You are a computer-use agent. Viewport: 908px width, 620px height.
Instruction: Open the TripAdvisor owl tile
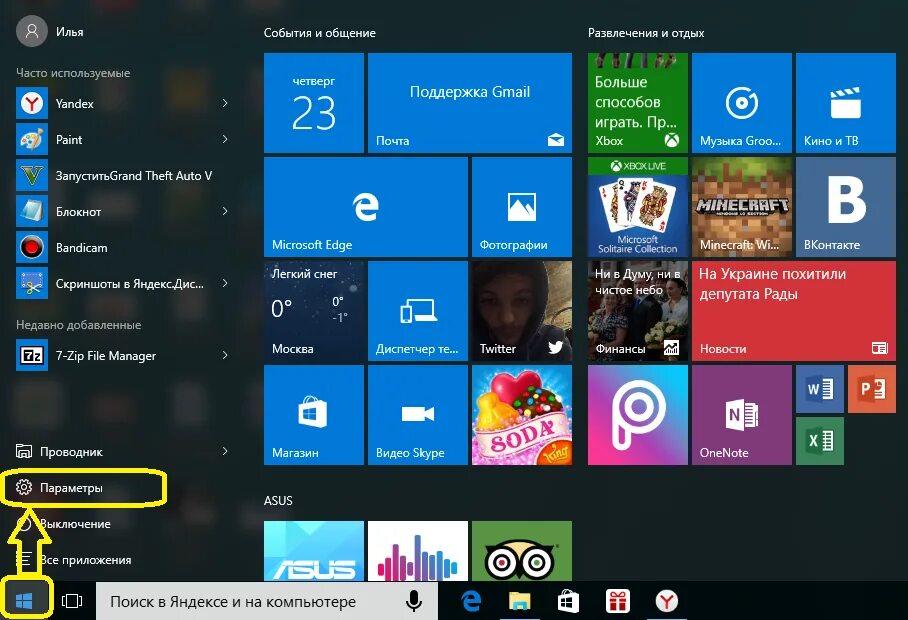[x=522, y=551]
